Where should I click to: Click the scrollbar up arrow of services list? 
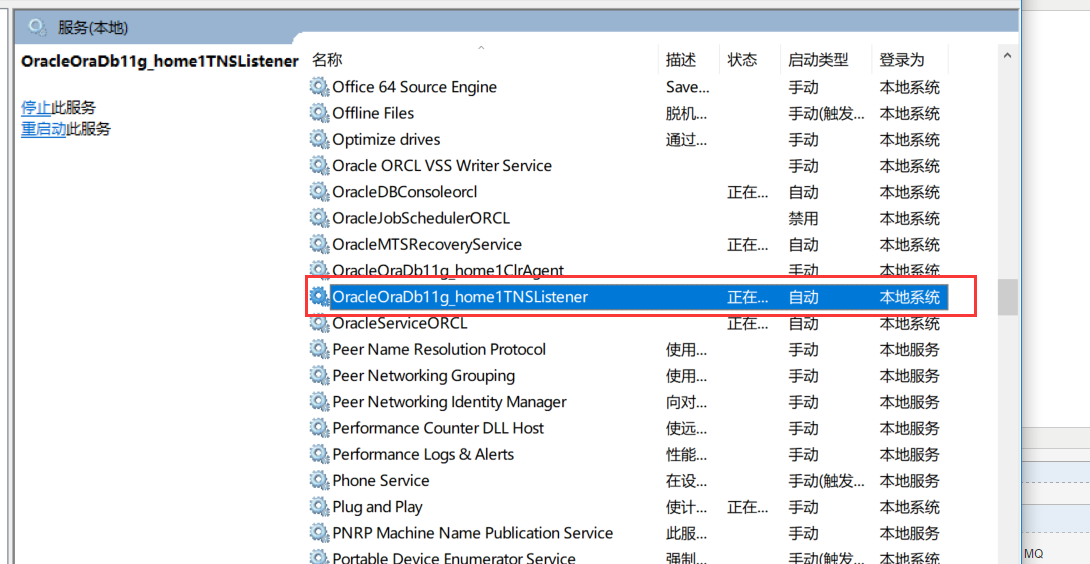[1008, 56]
